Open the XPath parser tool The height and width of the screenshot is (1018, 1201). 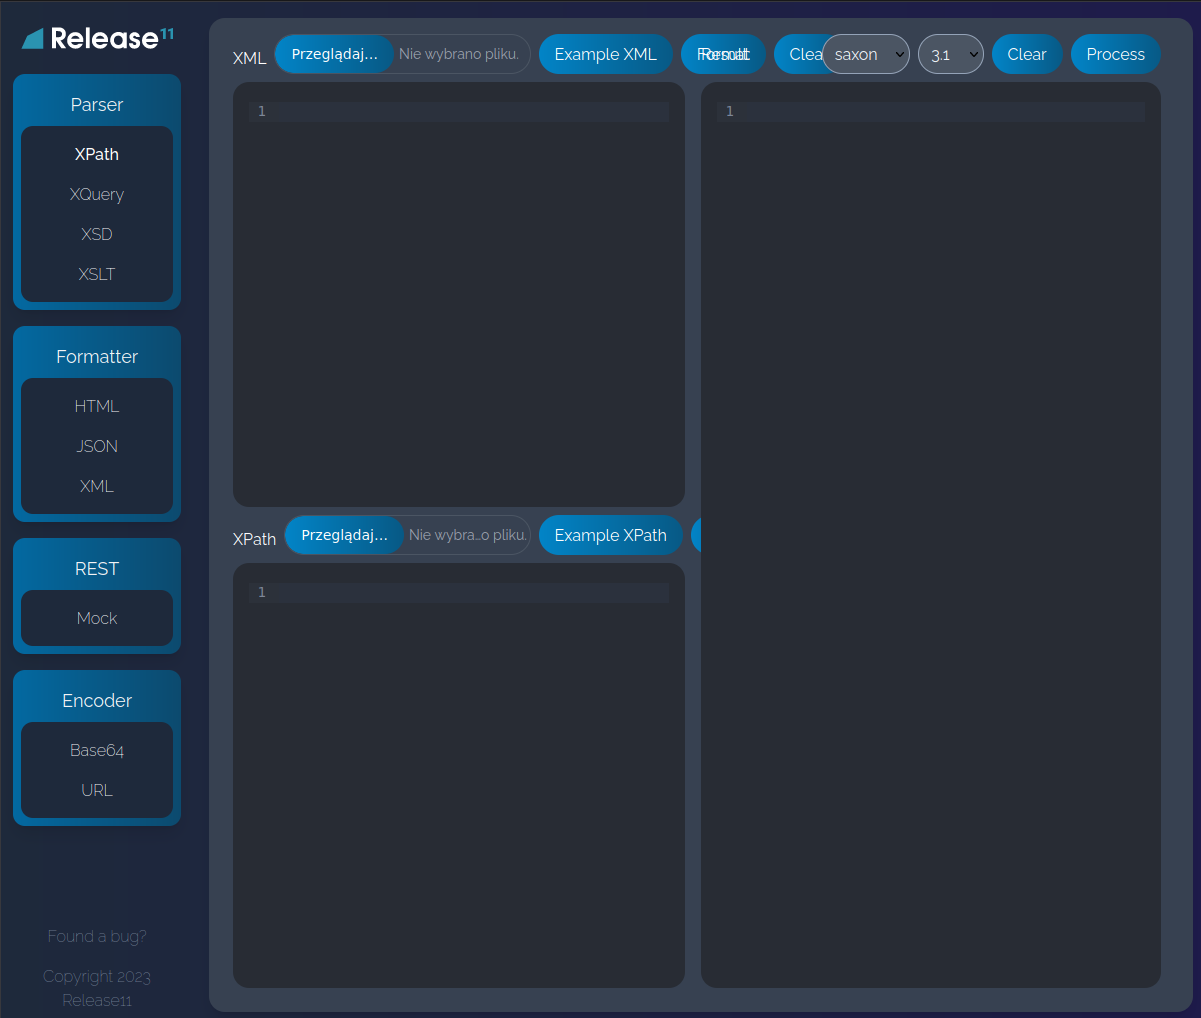click(97, 154)
